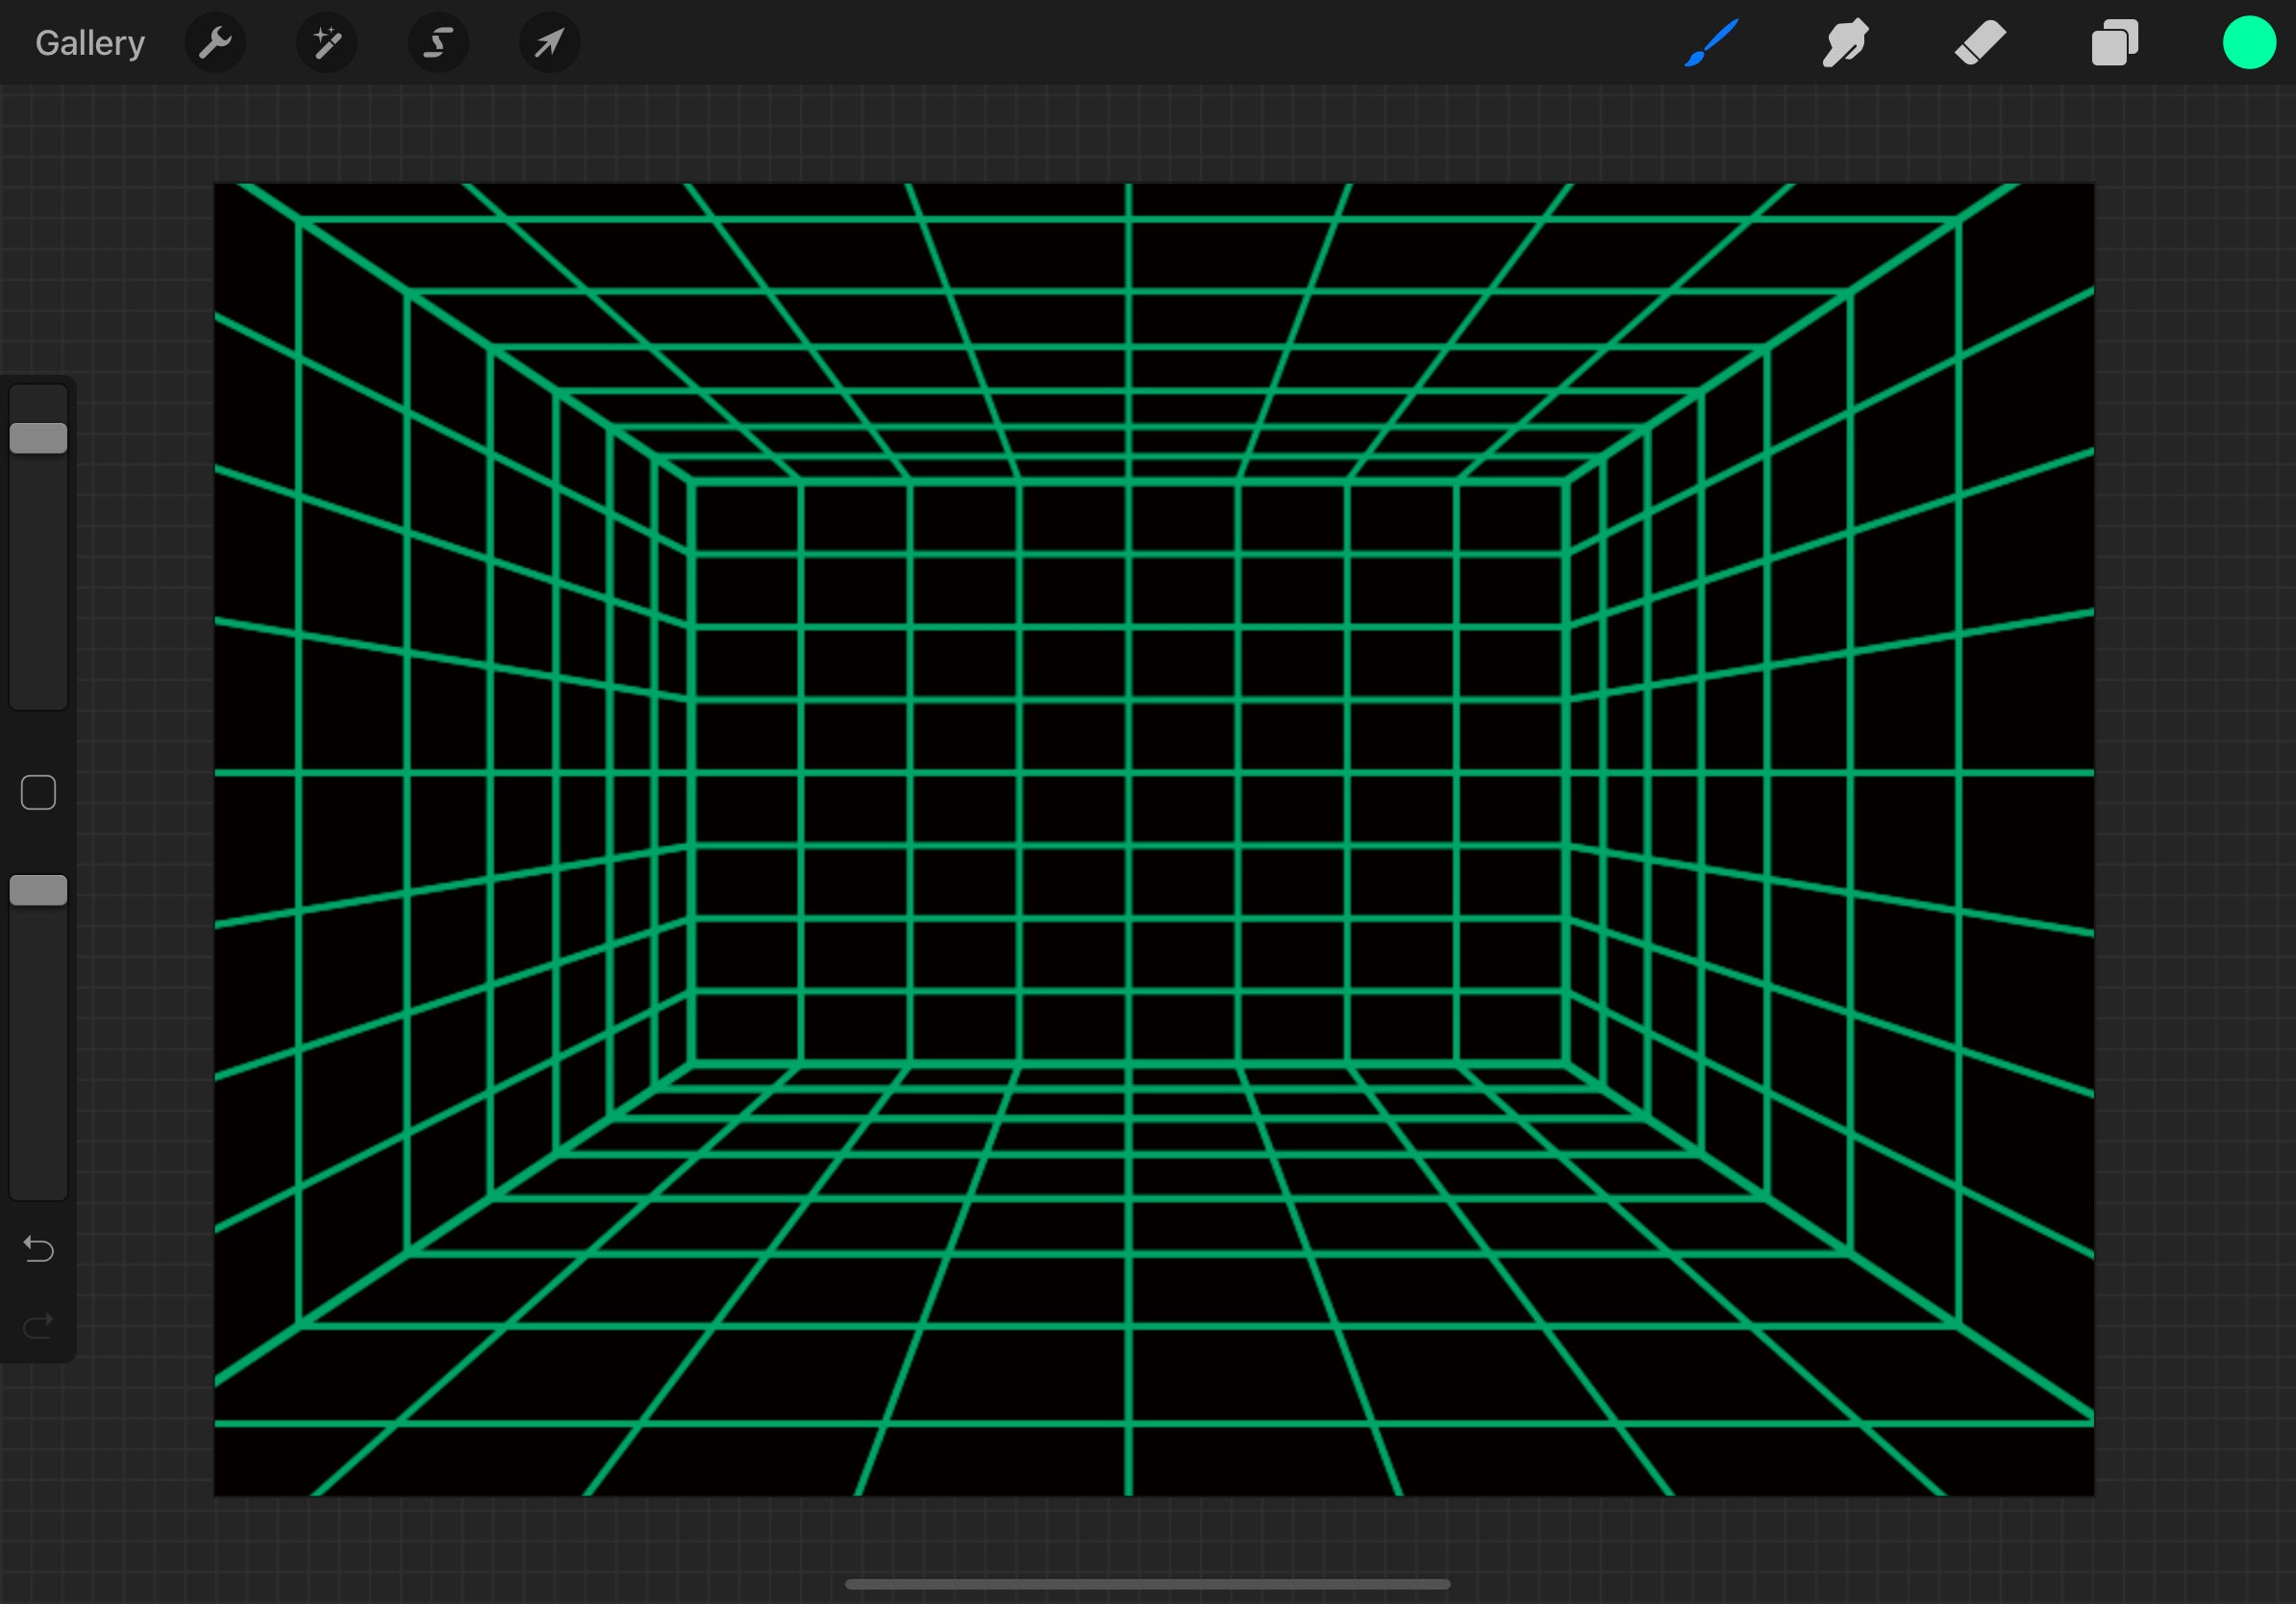
Task: Adjust the brush opacity slider handle
Action: tap(39, 890)
